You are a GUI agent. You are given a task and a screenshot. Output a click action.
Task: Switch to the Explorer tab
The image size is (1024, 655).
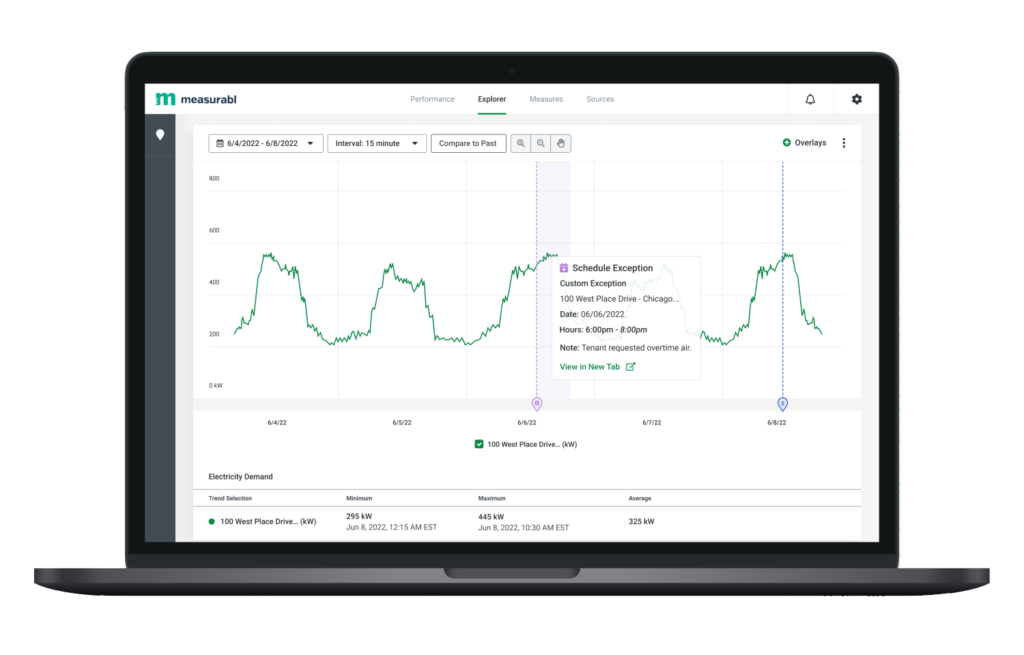(492, 99)
